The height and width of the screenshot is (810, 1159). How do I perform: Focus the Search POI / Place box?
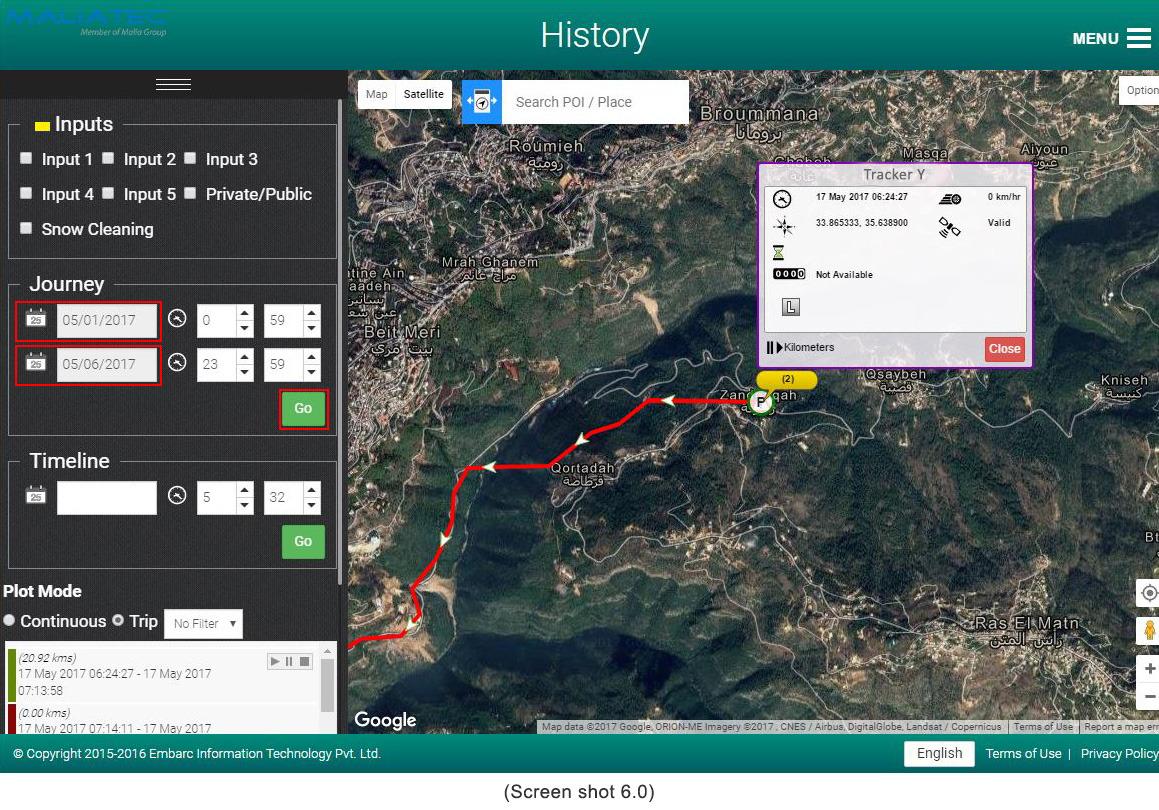(x=595, y=102)
